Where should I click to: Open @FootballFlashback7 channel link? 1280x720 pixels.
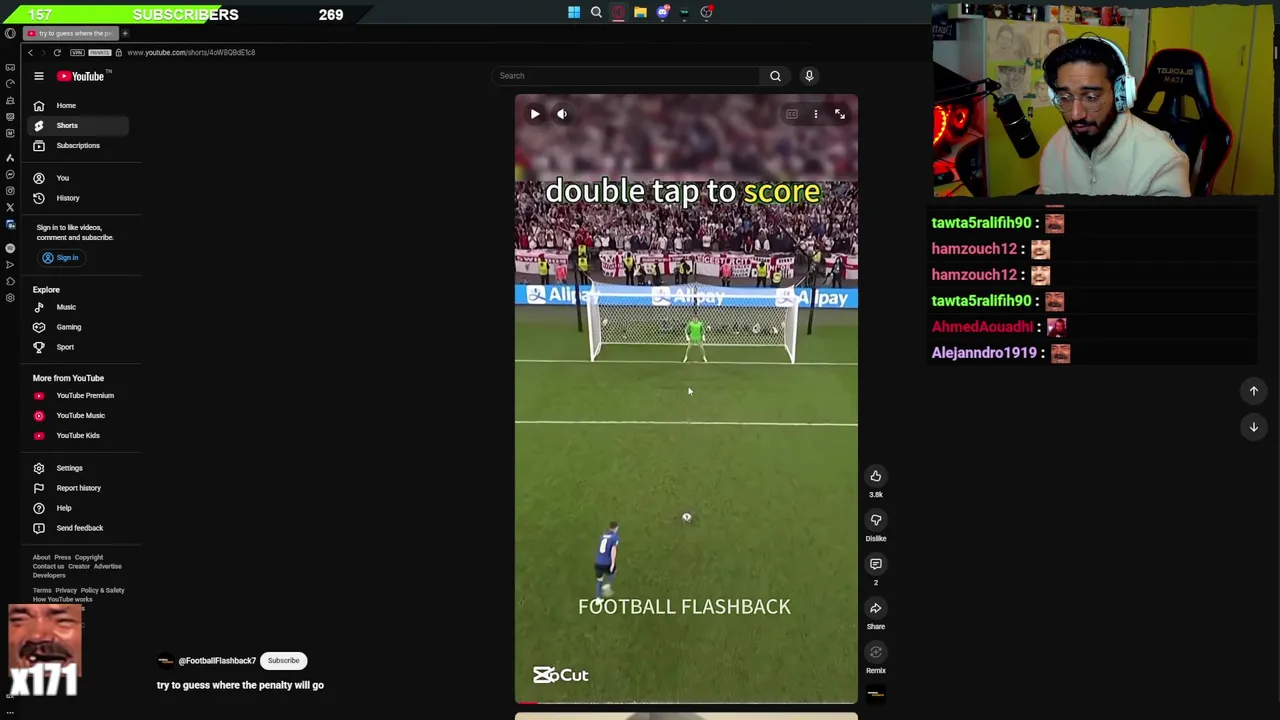[x=217, y=661]
